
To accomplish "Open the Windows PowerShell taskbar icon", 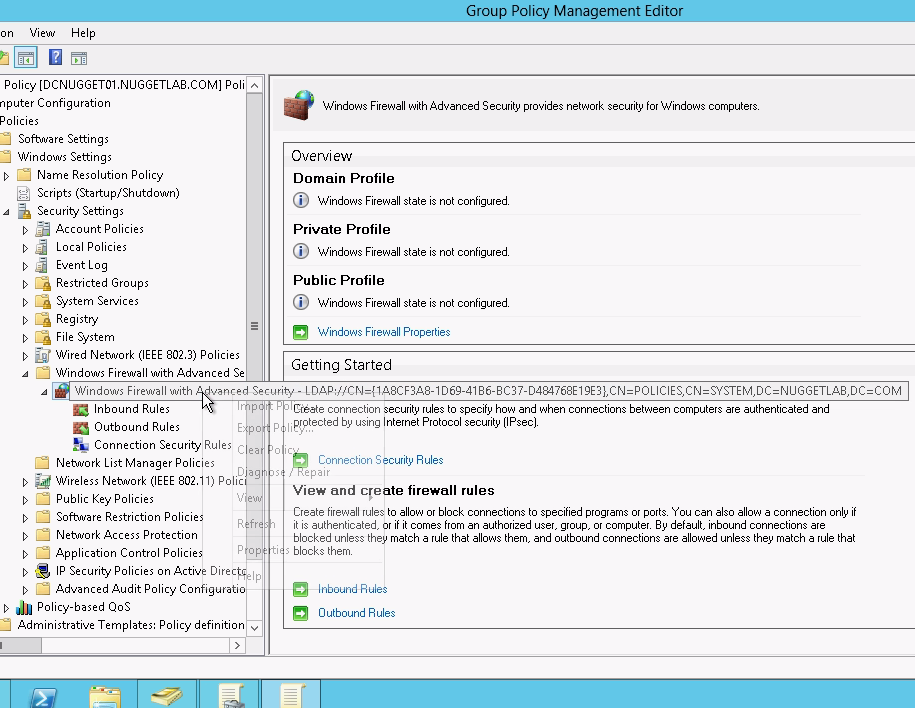I will [x=41, y=696].
